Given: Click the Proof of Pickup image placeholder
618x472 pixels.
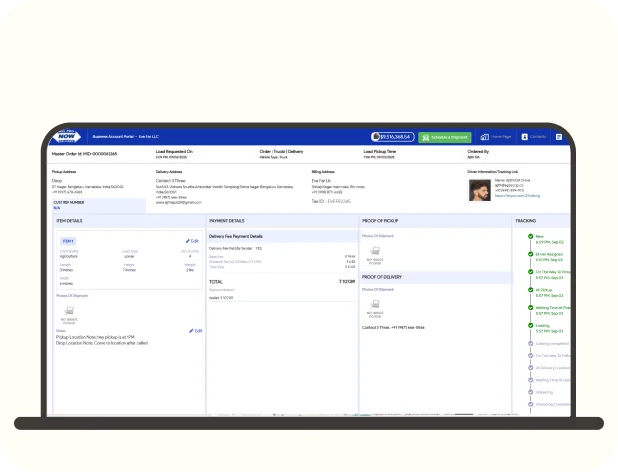Looking at the screenshot, I should click(x=374, y=255).
